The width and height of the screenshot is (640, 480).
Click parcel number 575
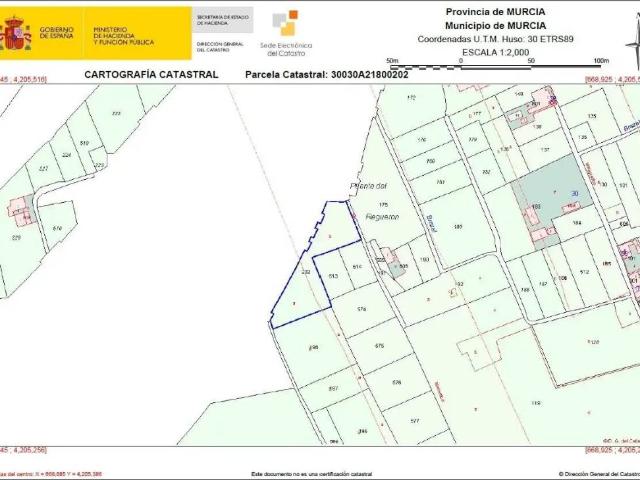click(x=379, y=346)
